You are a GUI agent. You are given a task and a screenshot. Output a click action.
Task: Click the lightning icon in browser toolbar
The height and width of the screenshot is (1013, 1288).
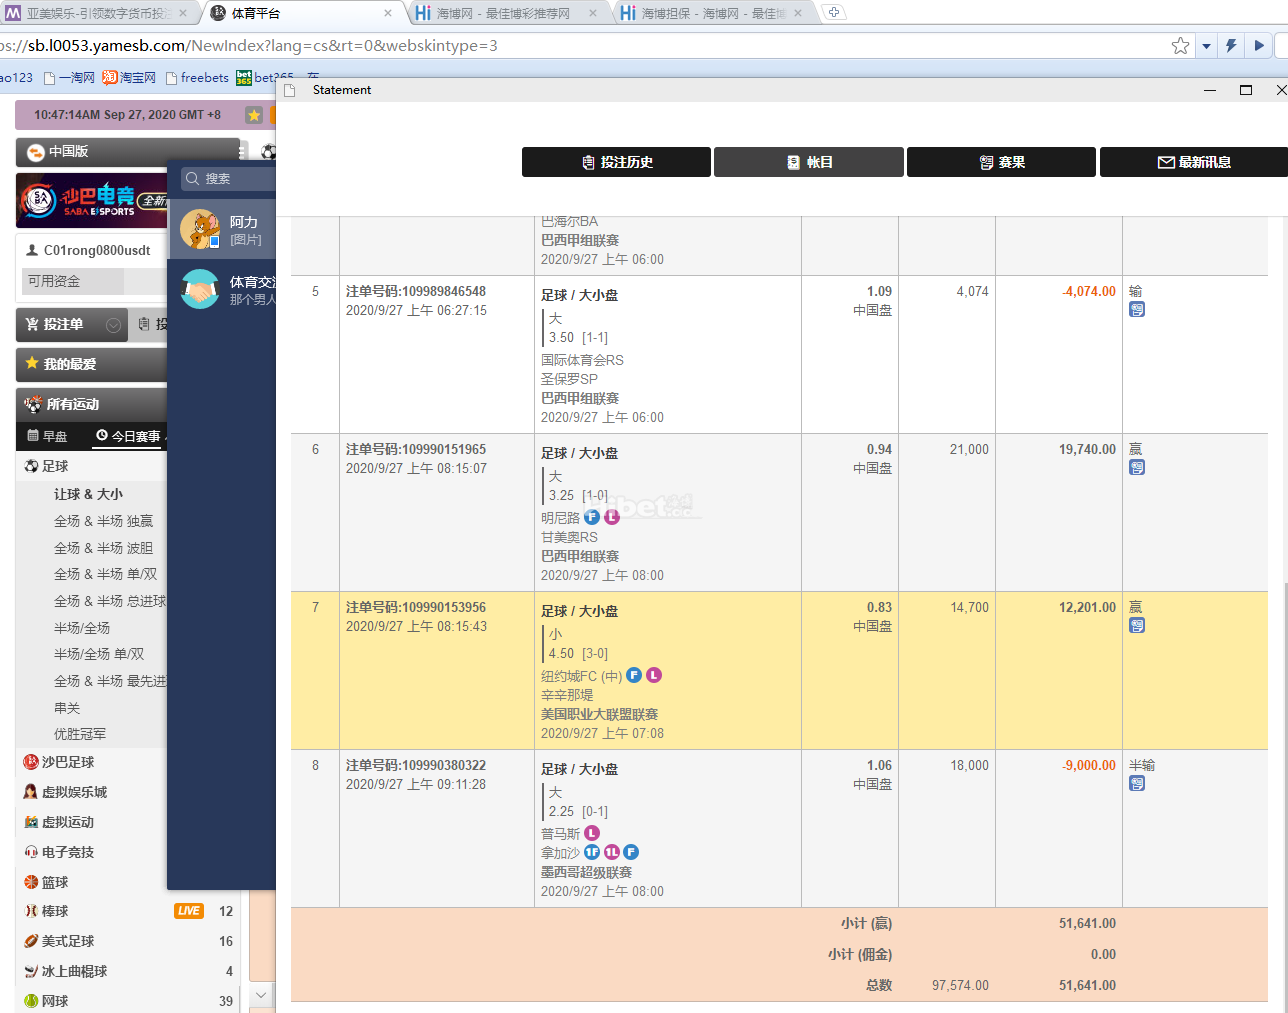(1231, 45)
